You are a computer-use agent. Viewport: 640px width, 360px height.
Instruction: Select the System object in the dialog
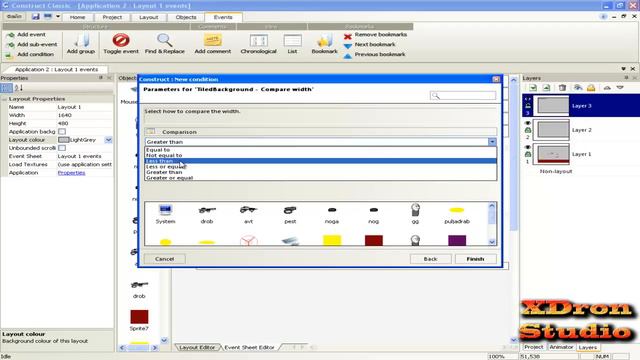click(165, 214)
